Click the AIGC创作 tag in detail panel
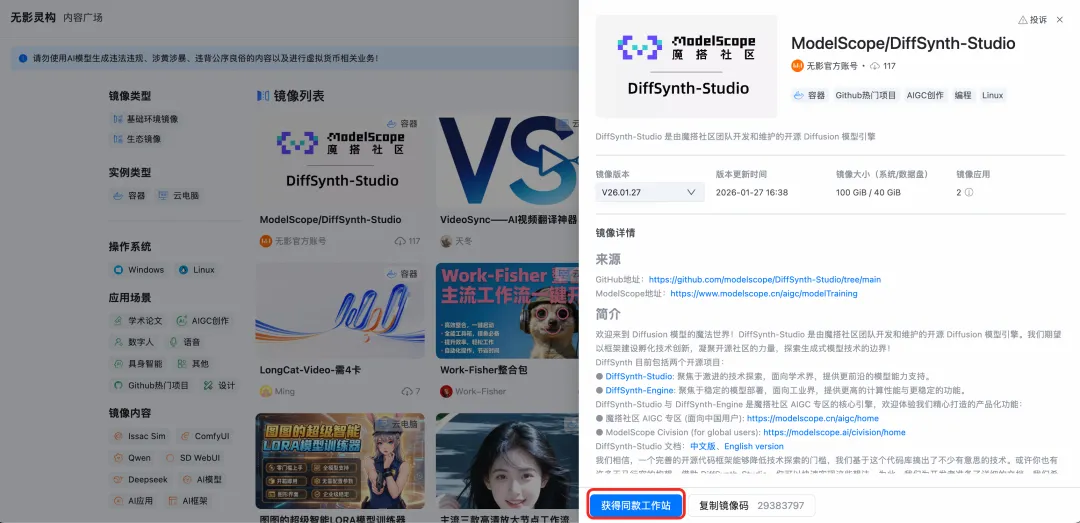 [x=925, y=95]
